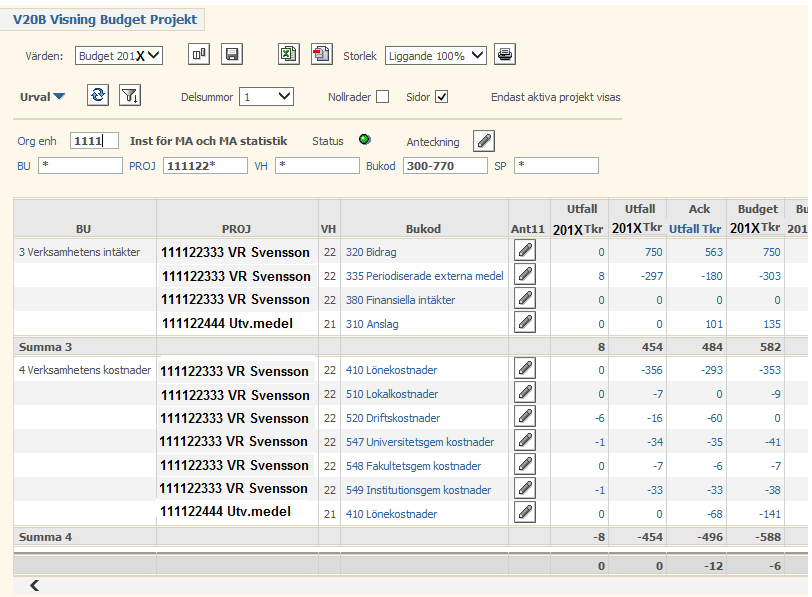Click the column layout icon beside Värden

[x=199, y=54]
